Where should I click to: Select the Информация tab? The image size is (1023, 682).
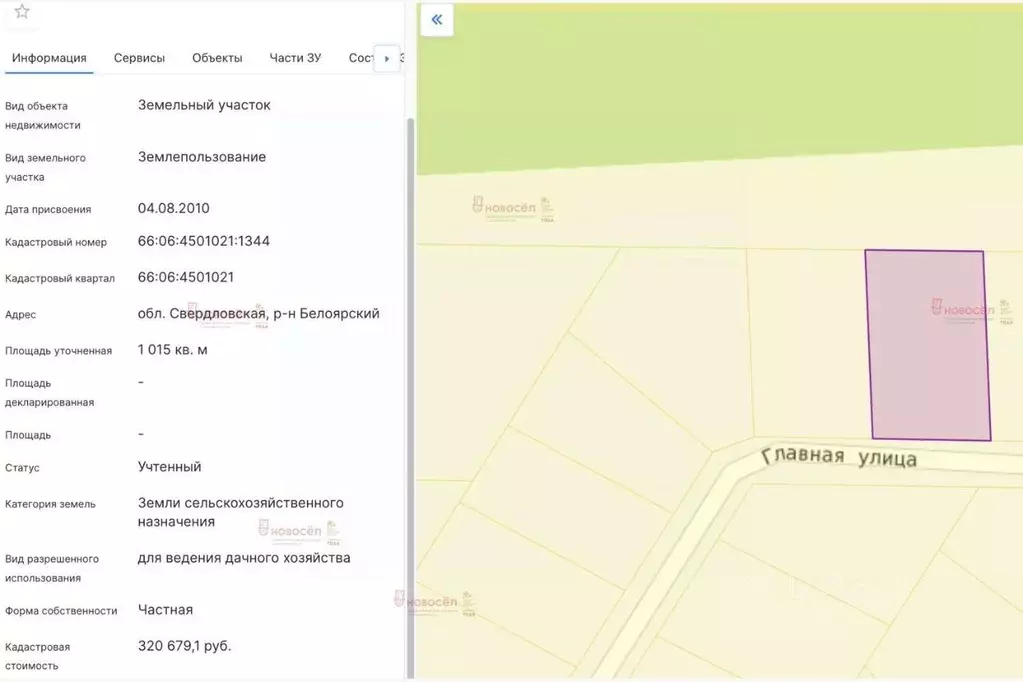tap(49, 58)
